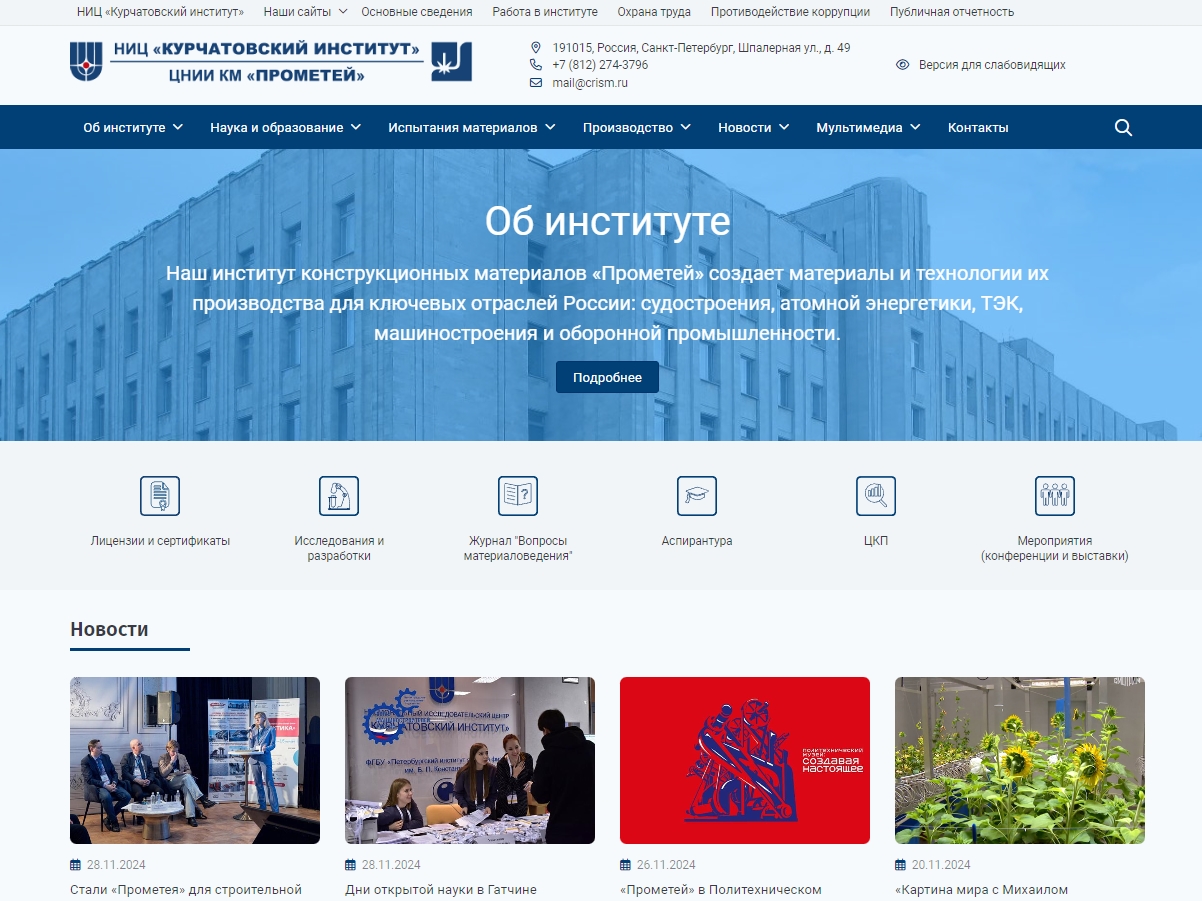This screenshot has width=1202, height=901.
Task: Open the news article Дни открытой науки в Гатчине
Action: coord(440,888)
